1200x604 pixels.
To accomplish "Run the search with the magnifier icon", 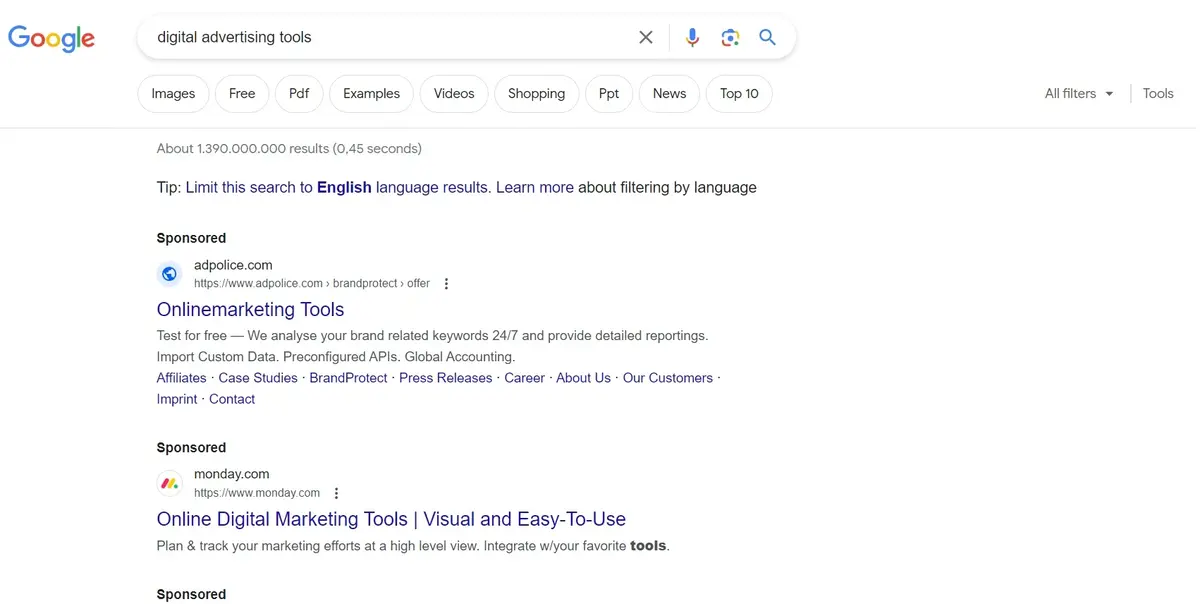I will (768, 37).
